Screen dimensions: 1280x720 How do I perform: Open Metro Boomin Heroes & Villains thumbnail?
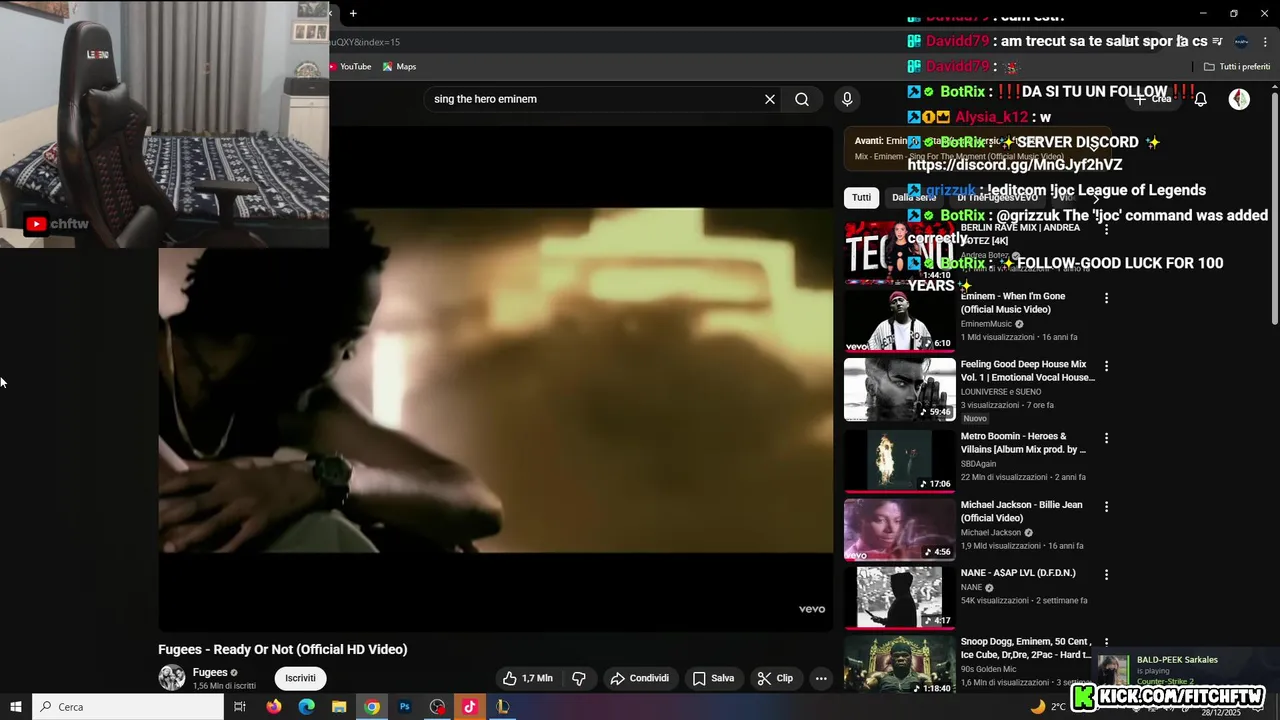click(x=899, y=461)
